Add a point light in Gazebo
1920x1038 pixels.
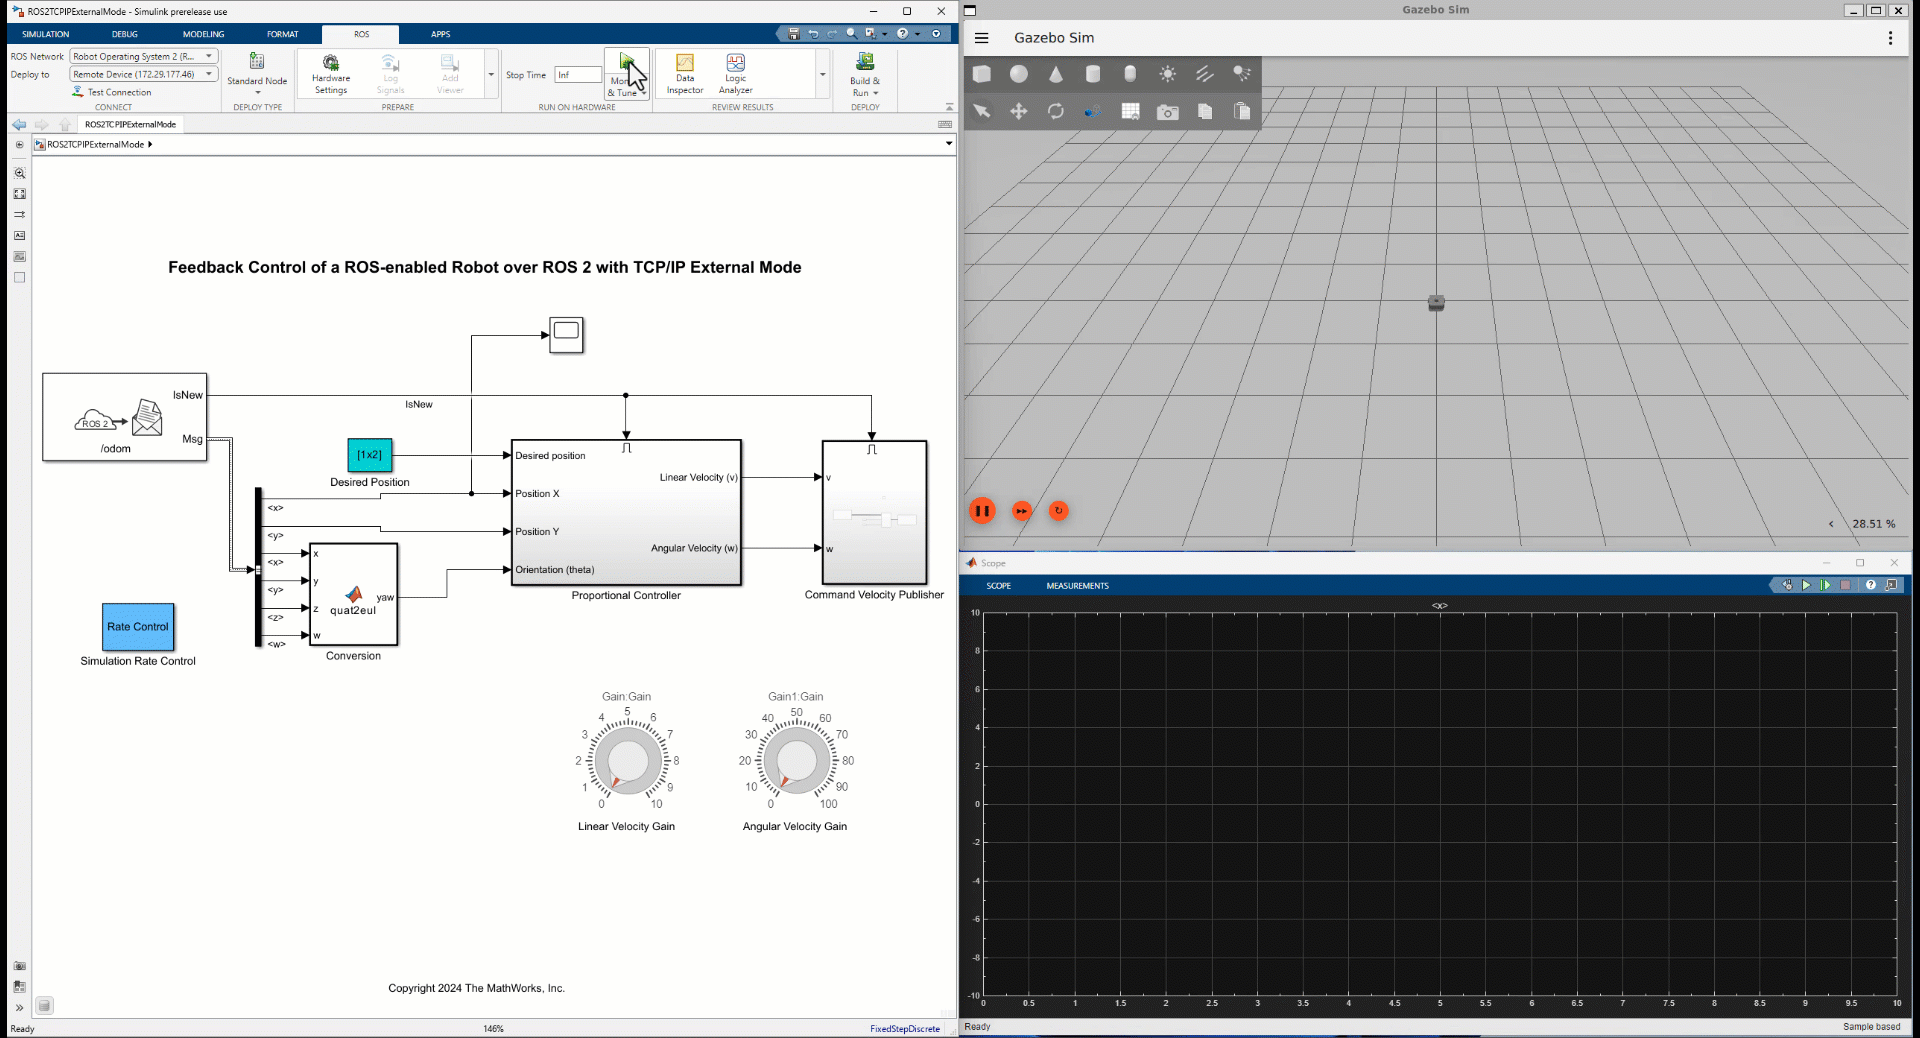pyautogui.click(x=1167, y=74)
